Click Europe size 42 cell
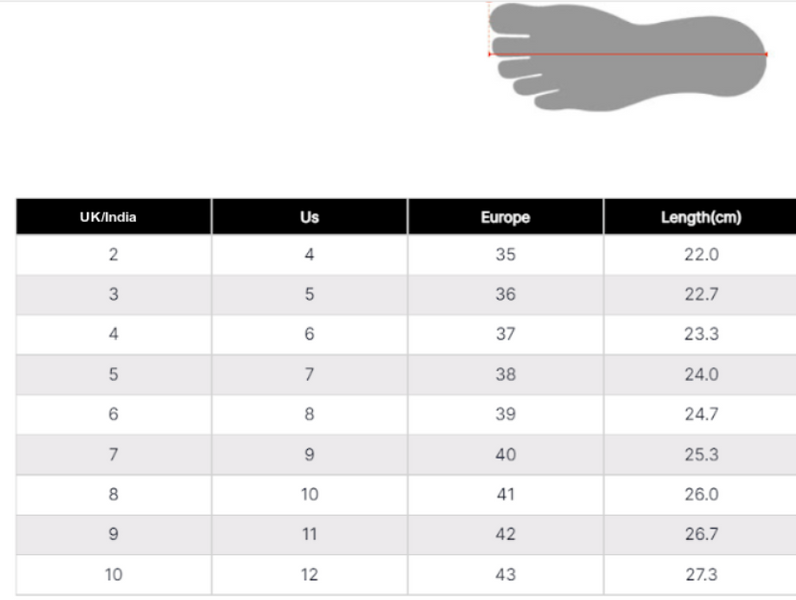This screenshot has width=796, height=600. point(505,535)
